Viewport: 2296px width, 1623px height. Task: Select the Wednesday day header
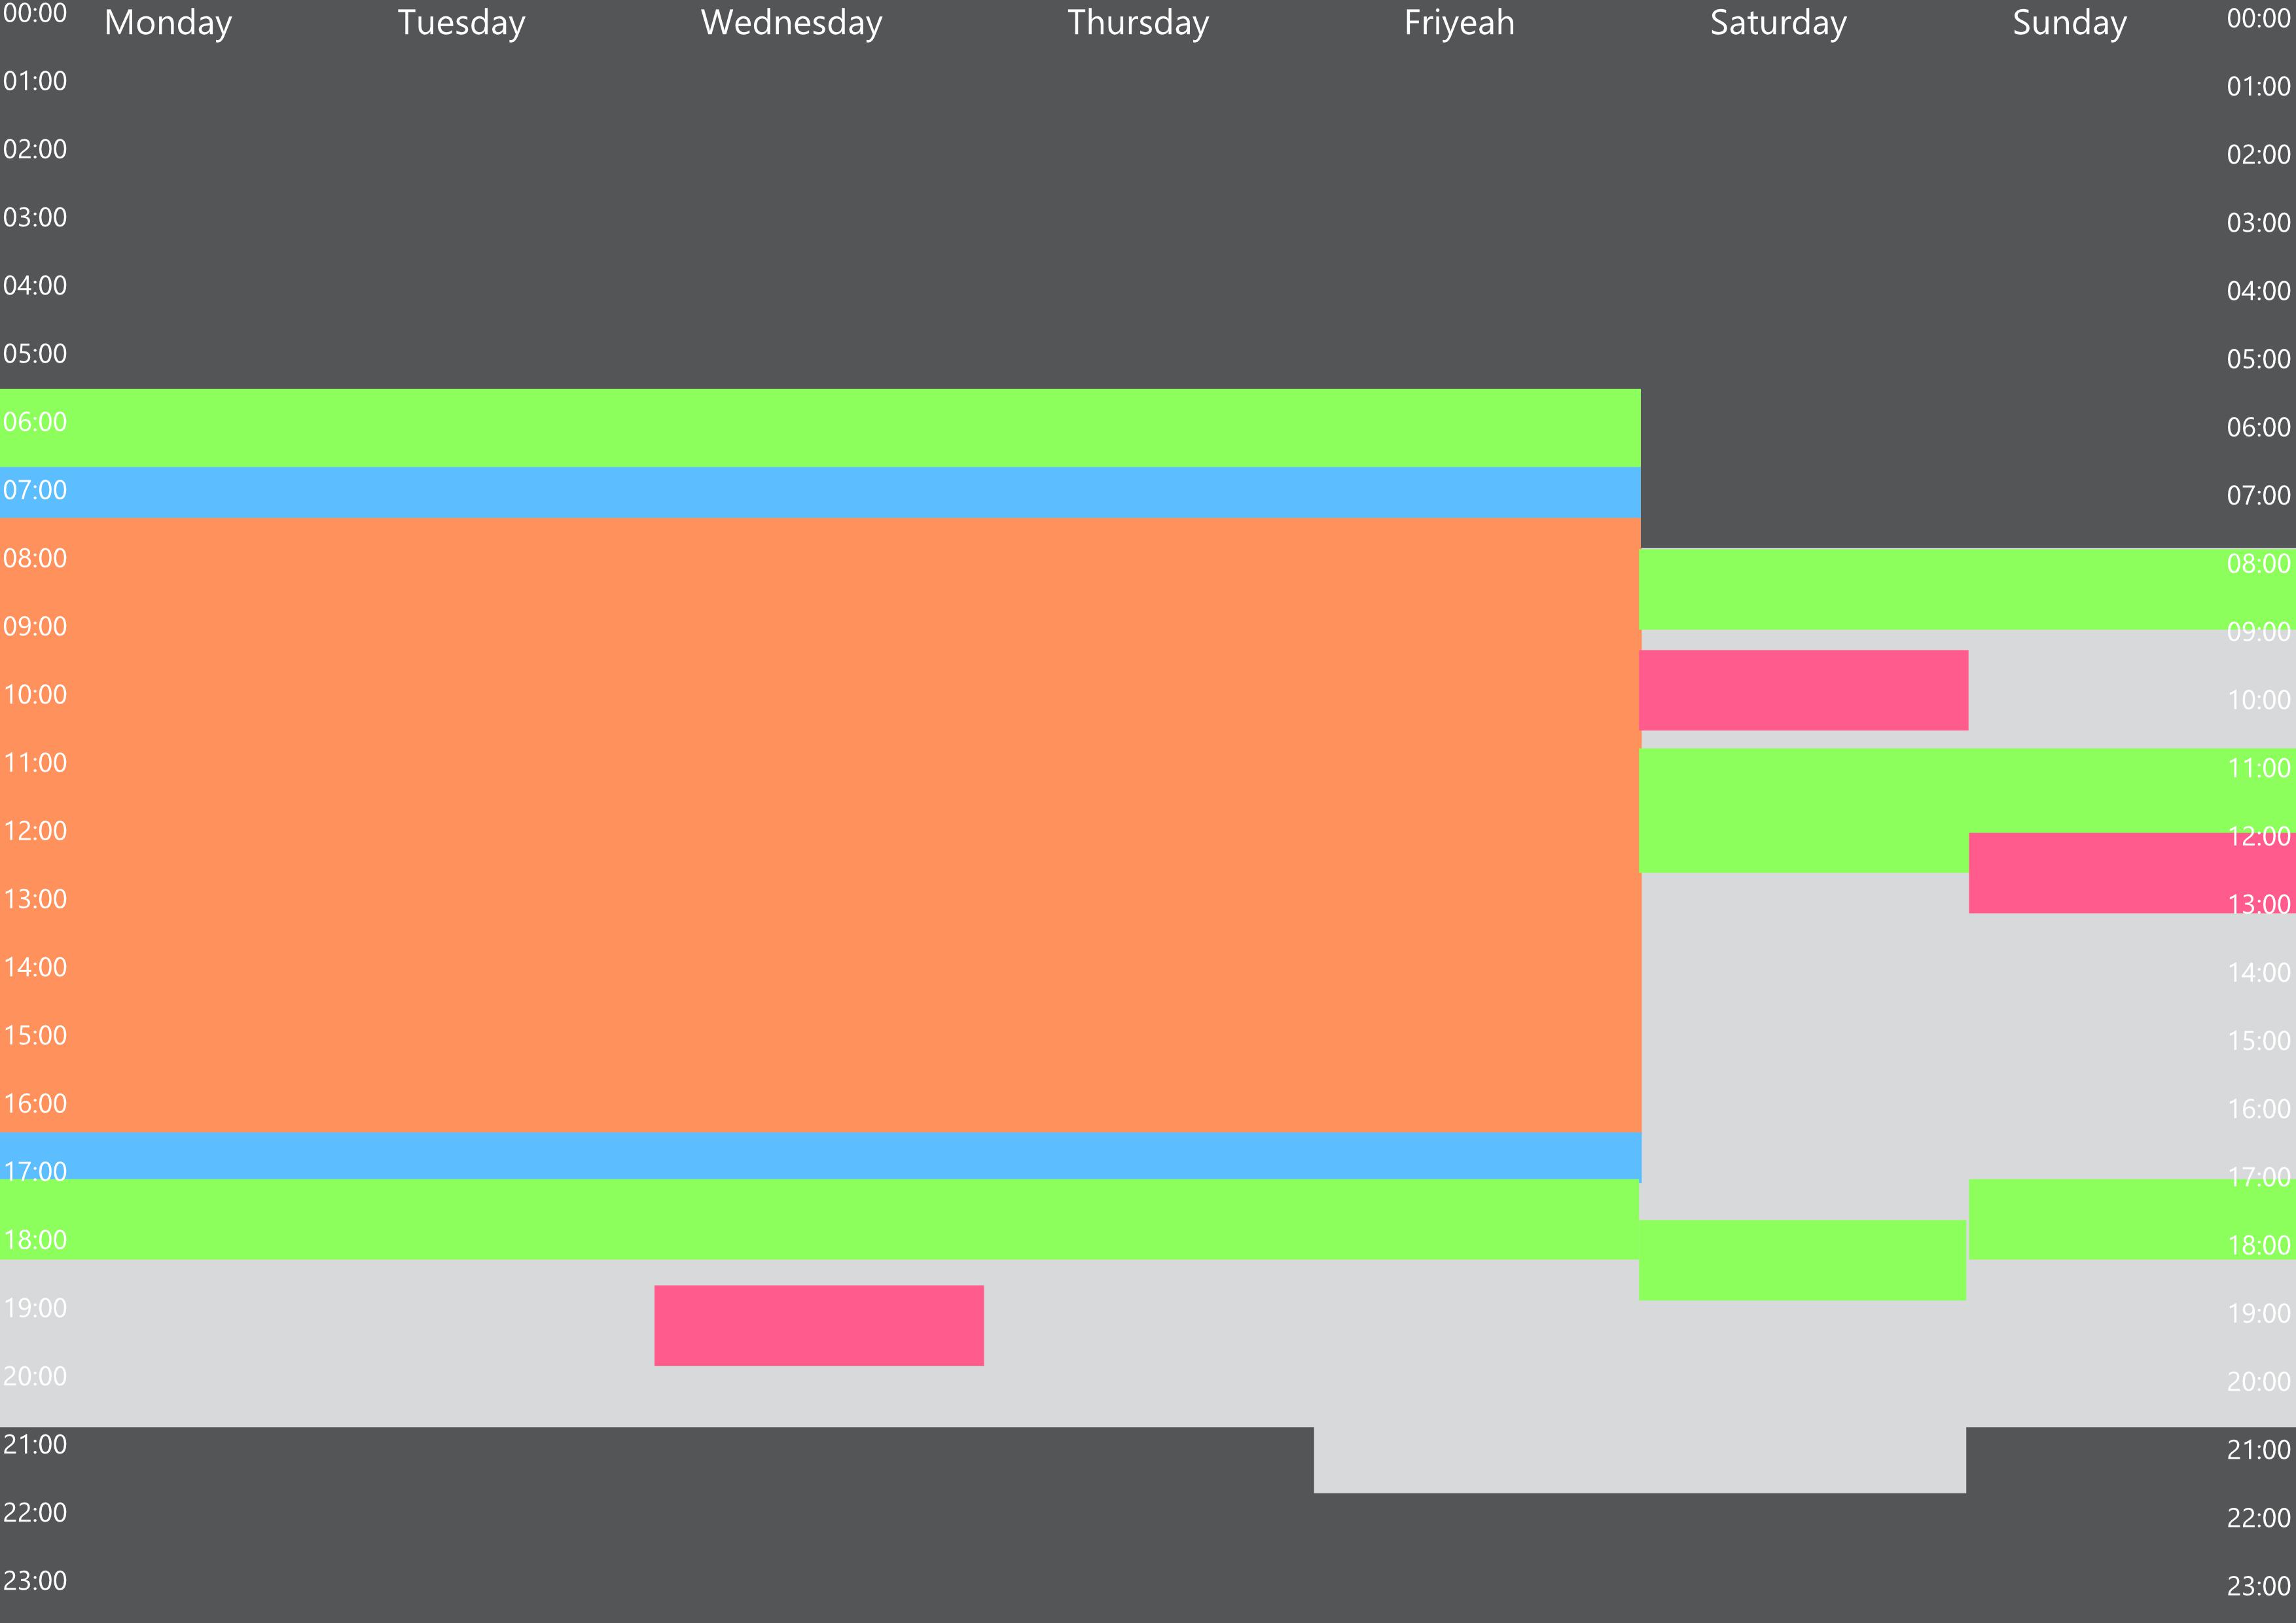tap(791, 23)
